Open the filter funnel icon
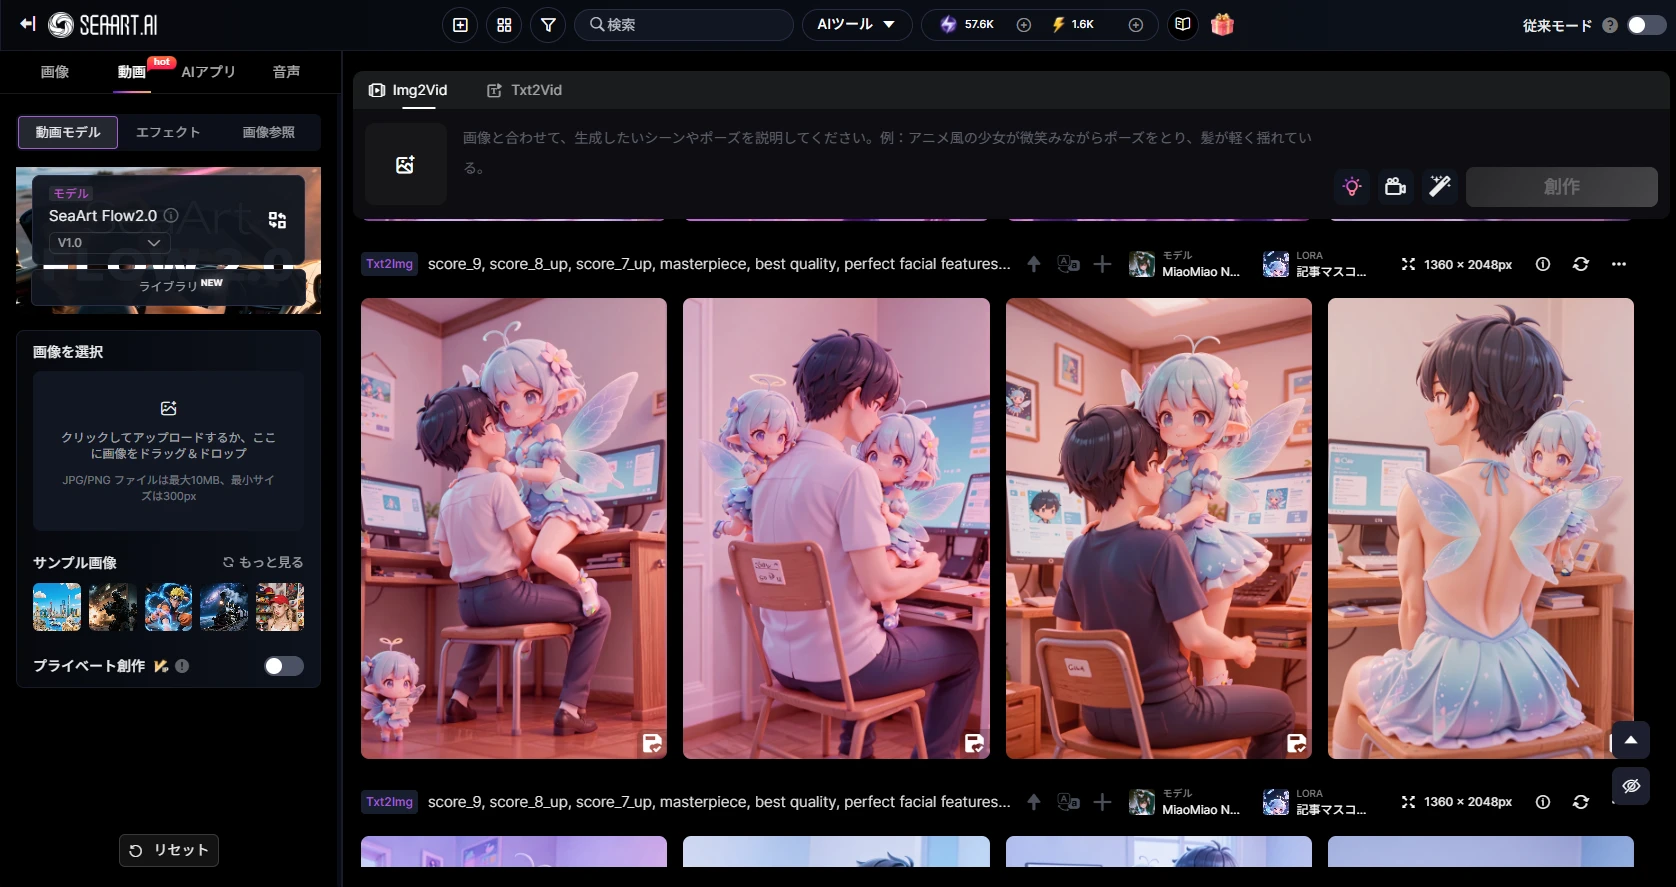The width and height of the screenshot is (1676, 887). point(548,25)
